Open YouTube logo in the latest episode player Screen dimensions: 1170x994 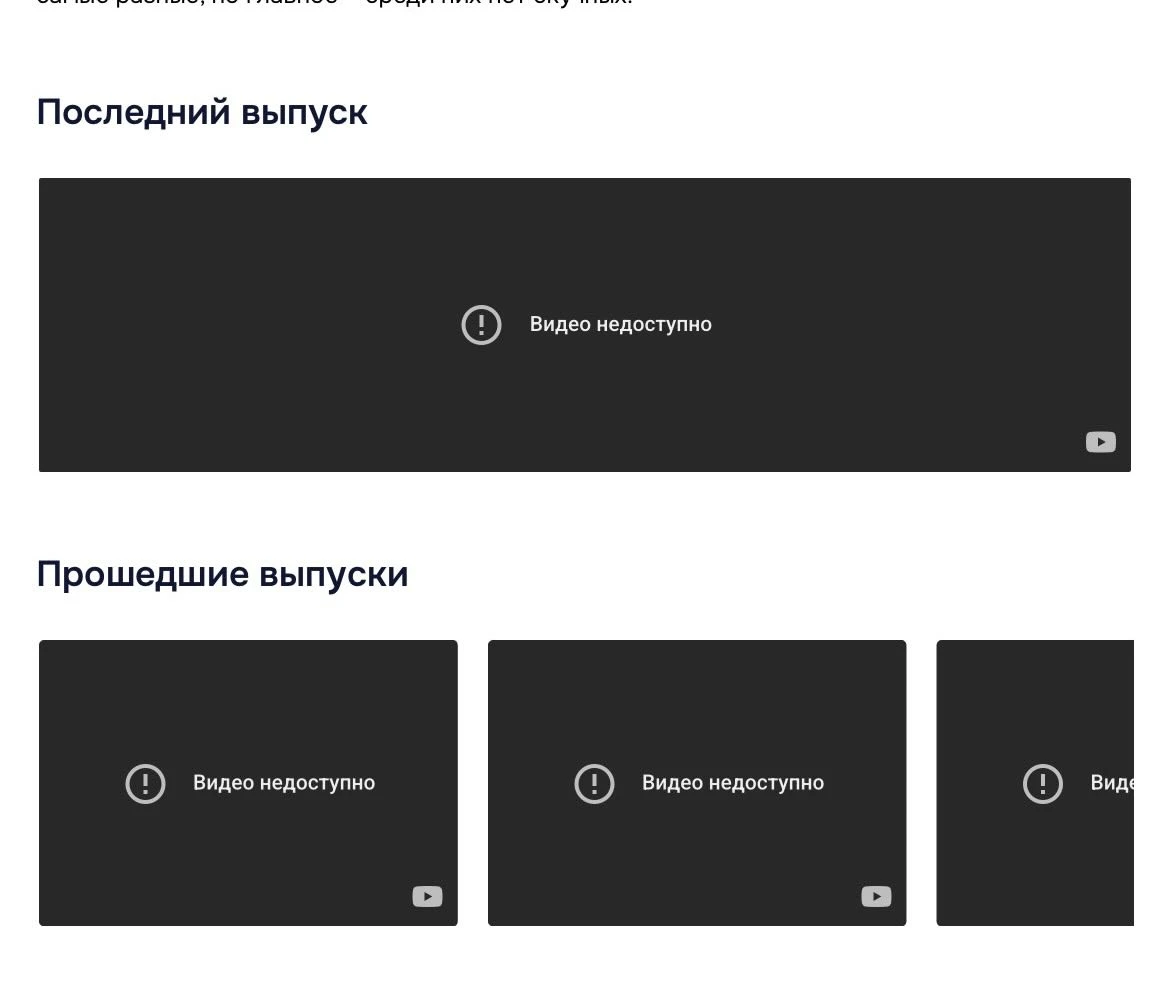point(1100,442)
